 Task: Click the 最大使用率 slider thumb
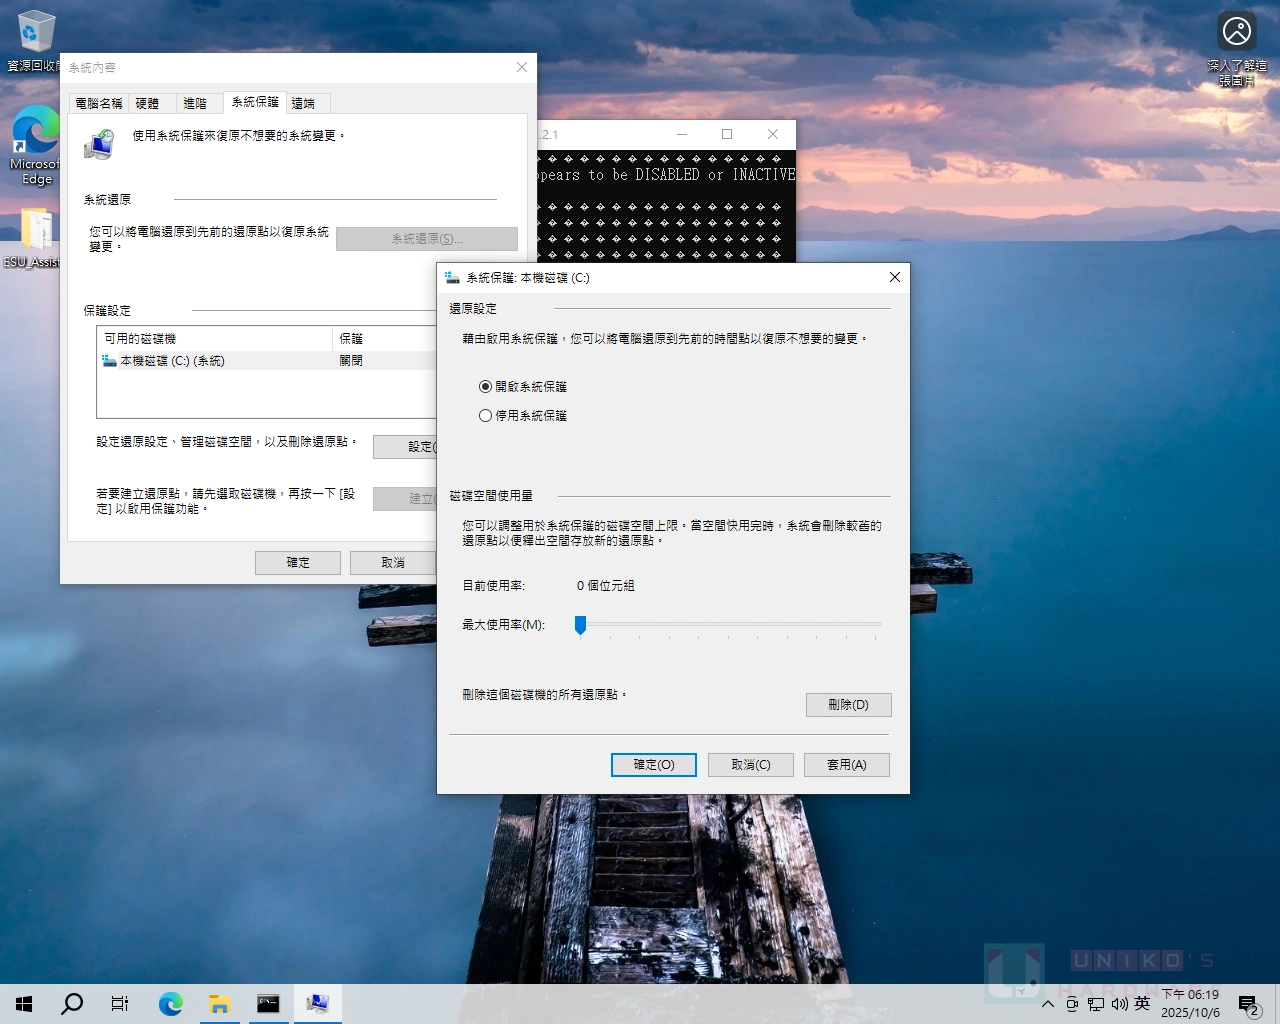point(580,625)
